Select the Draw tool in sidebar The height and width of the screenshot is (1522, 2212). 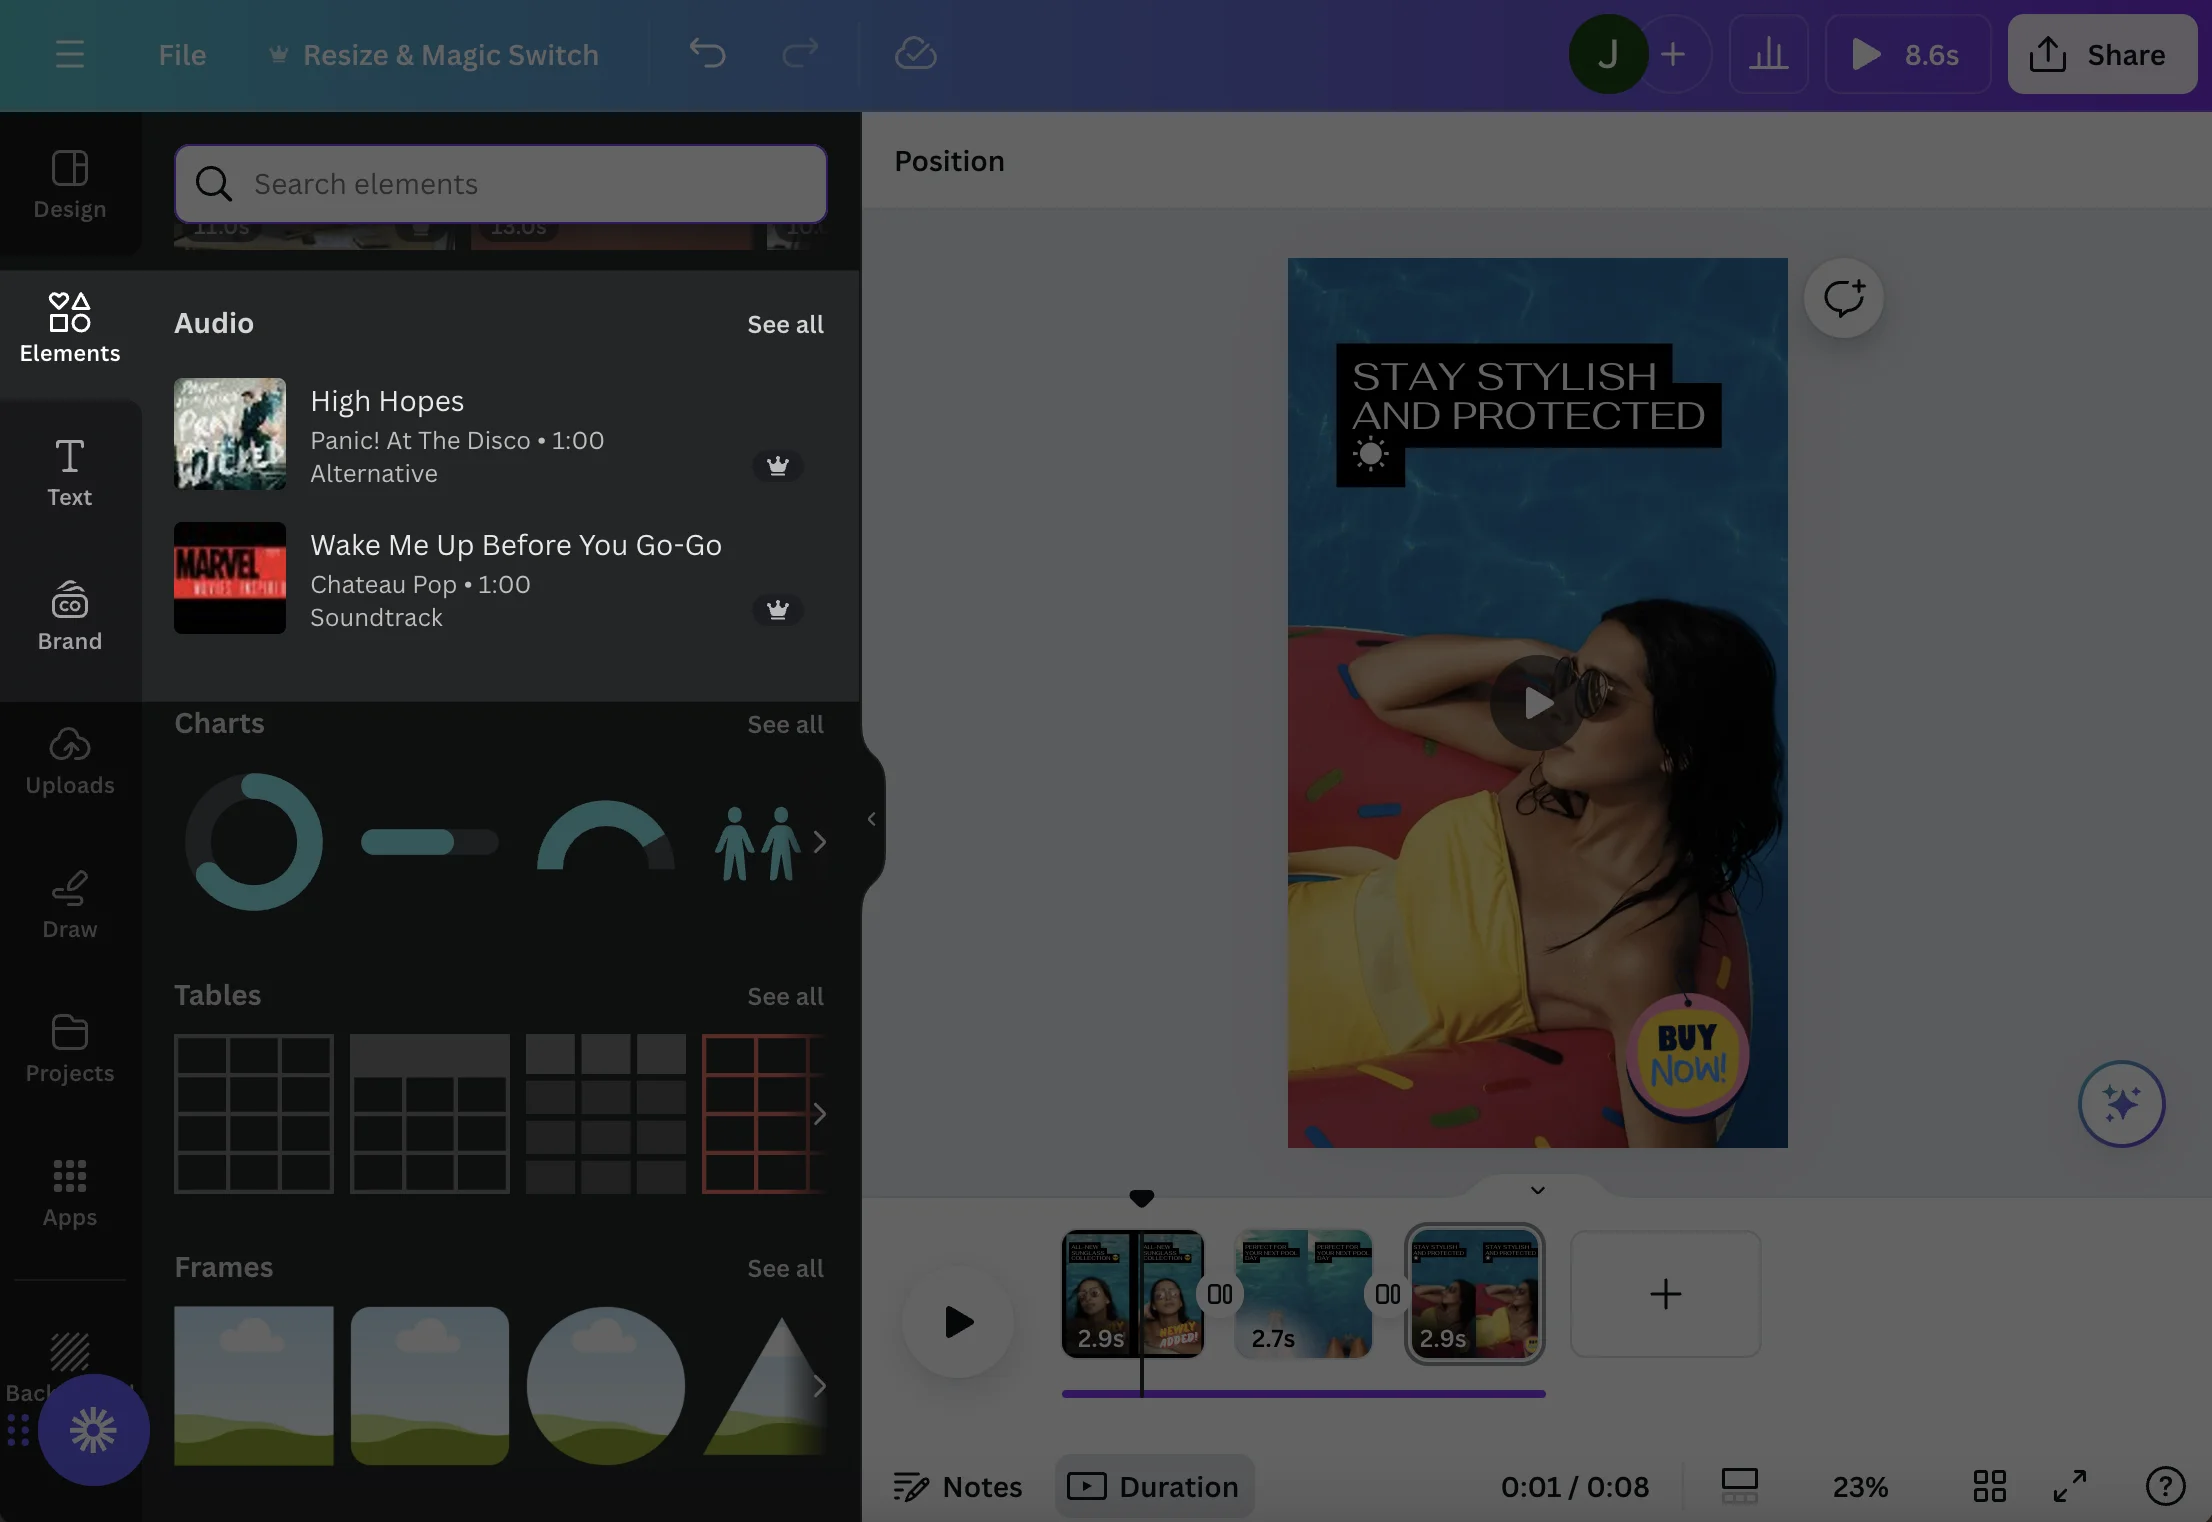coord(70,906)
